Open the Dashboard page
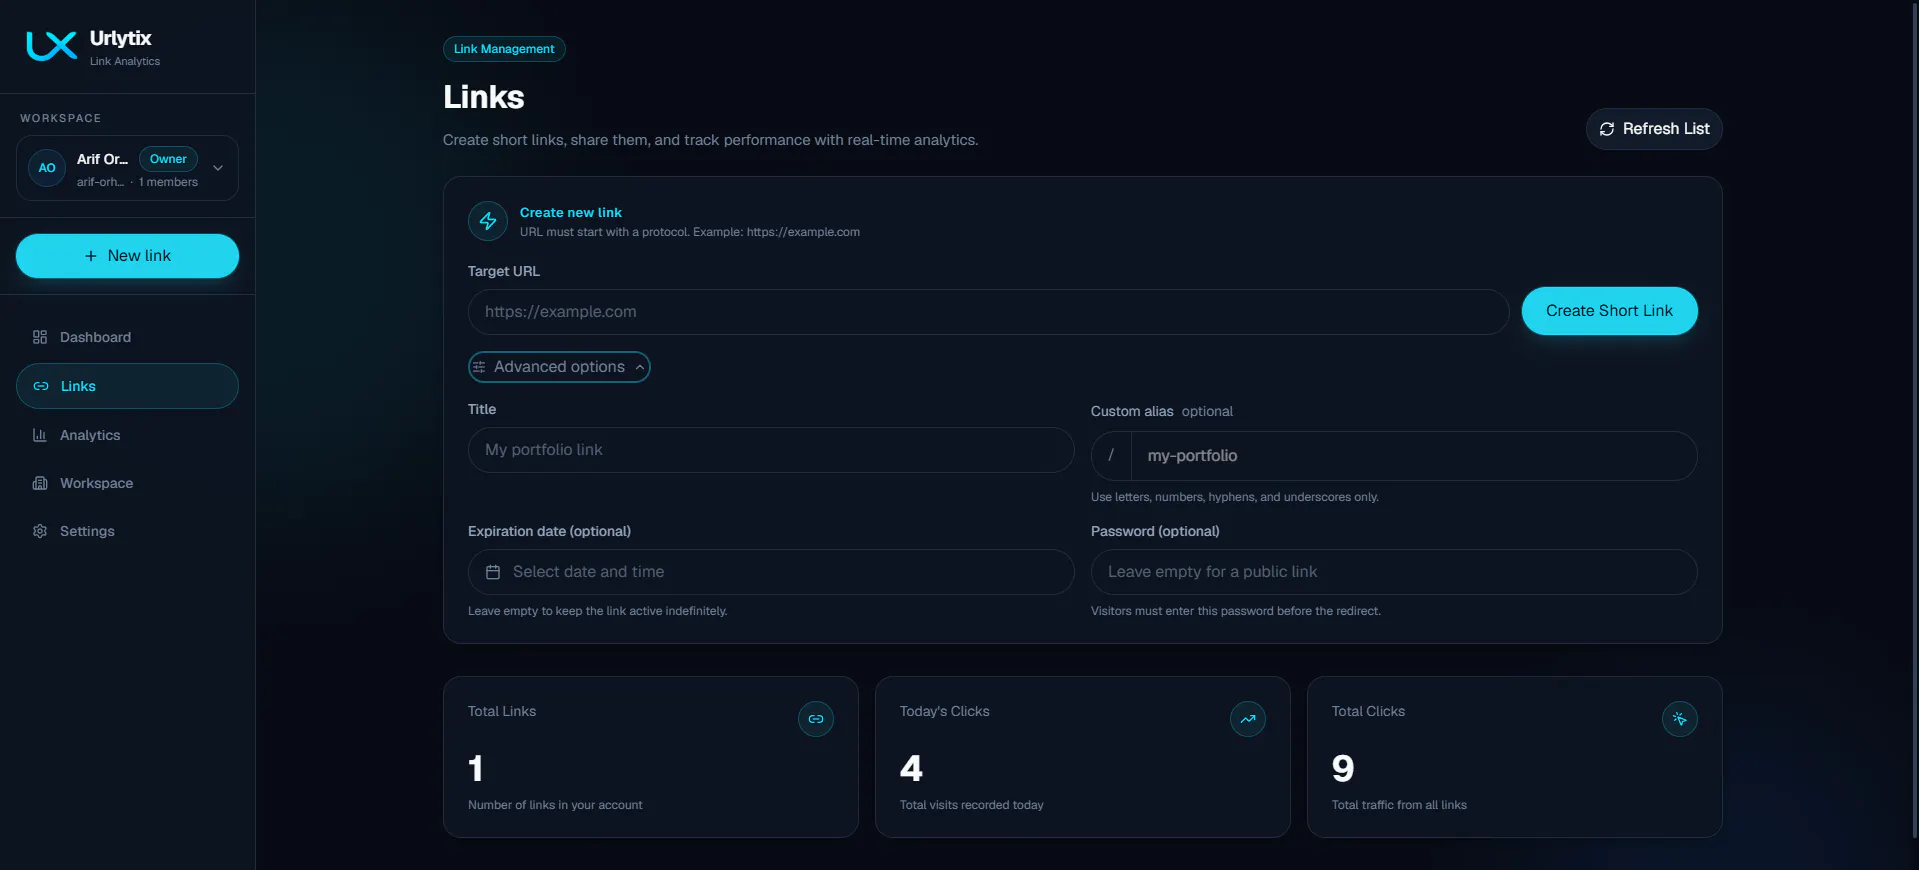Viewport: 1919px width, 870px height. coord(127,337)
